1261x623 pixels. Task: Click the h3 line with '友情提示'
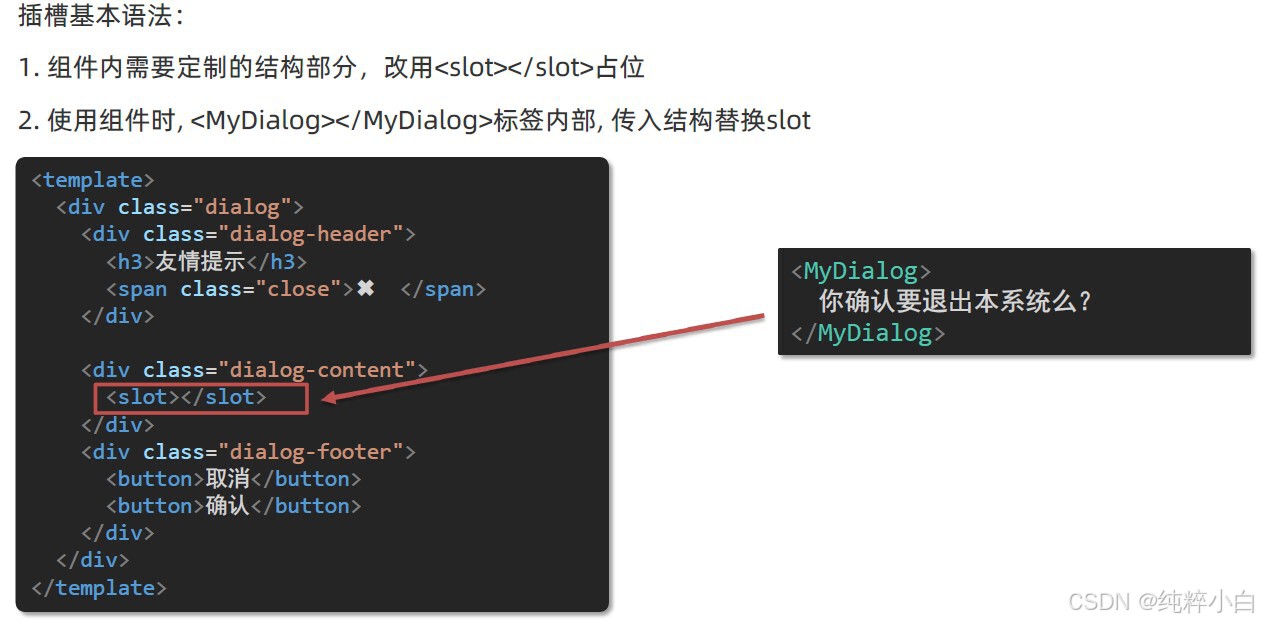207,262
